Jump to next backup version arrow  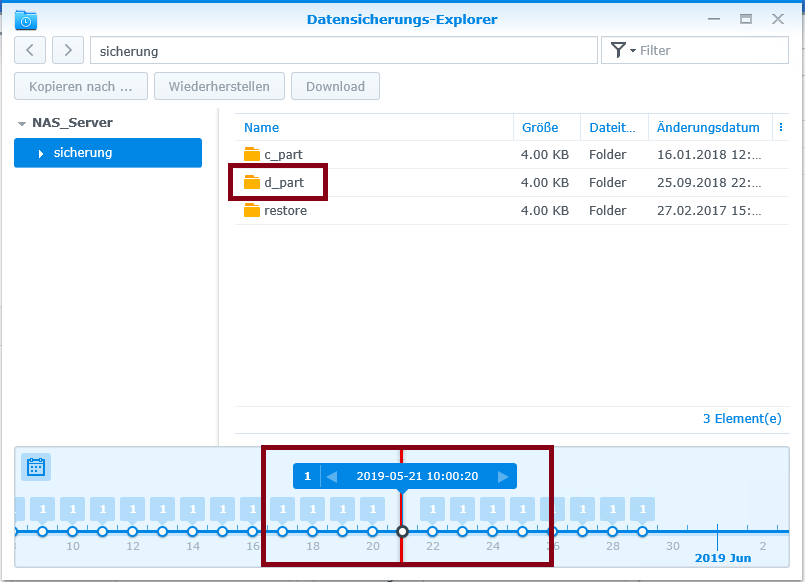(x=503, y=477)
